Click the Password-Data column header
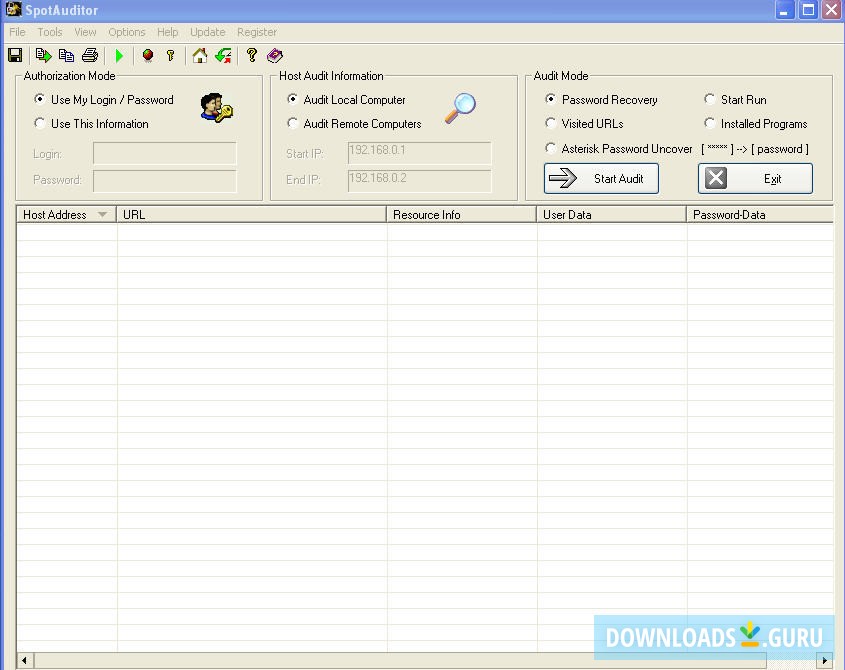 [760, 215]
